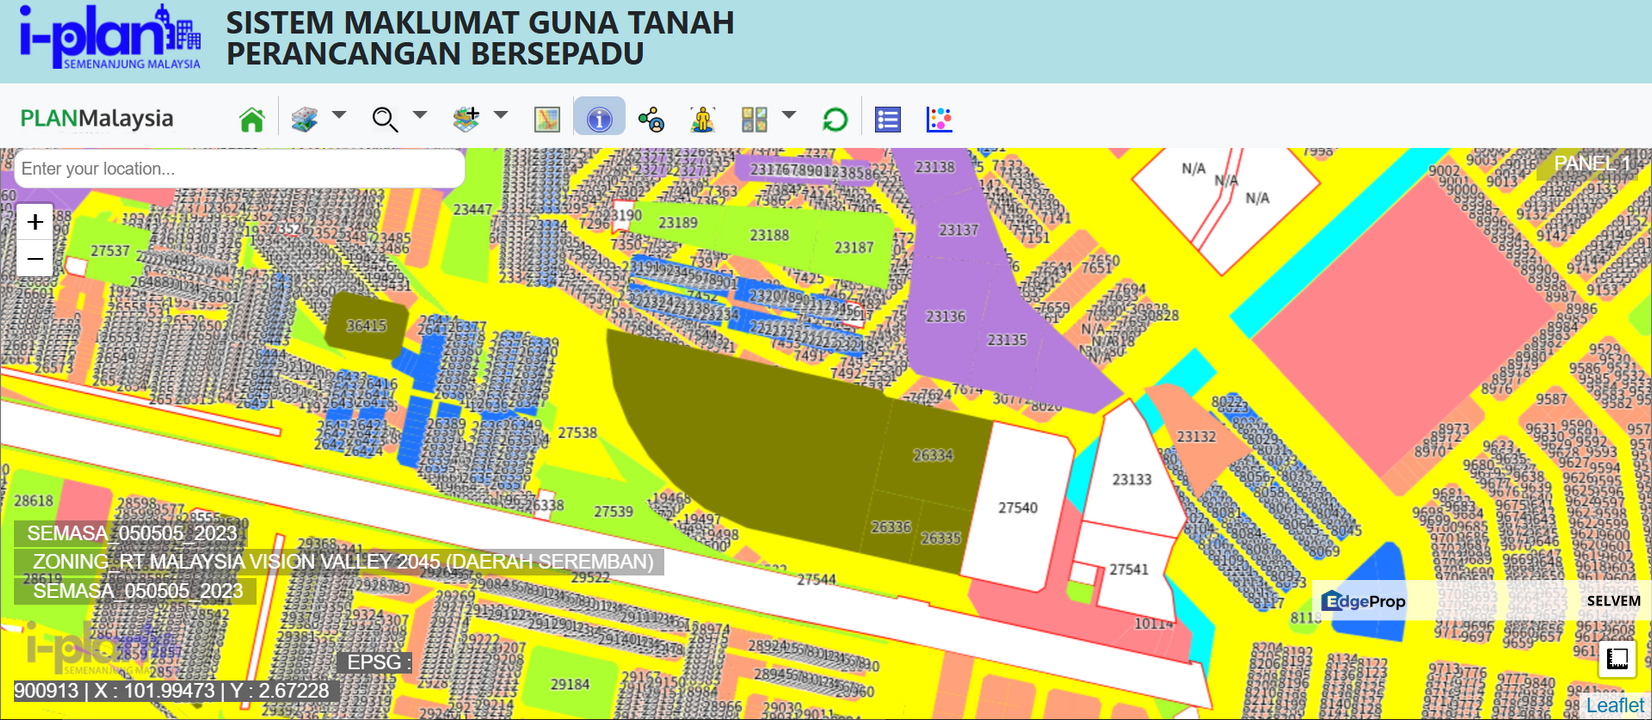Click white lot 27541
Image resolution: width=1652 pixels, height=720 pixels.
[1129, 569]
